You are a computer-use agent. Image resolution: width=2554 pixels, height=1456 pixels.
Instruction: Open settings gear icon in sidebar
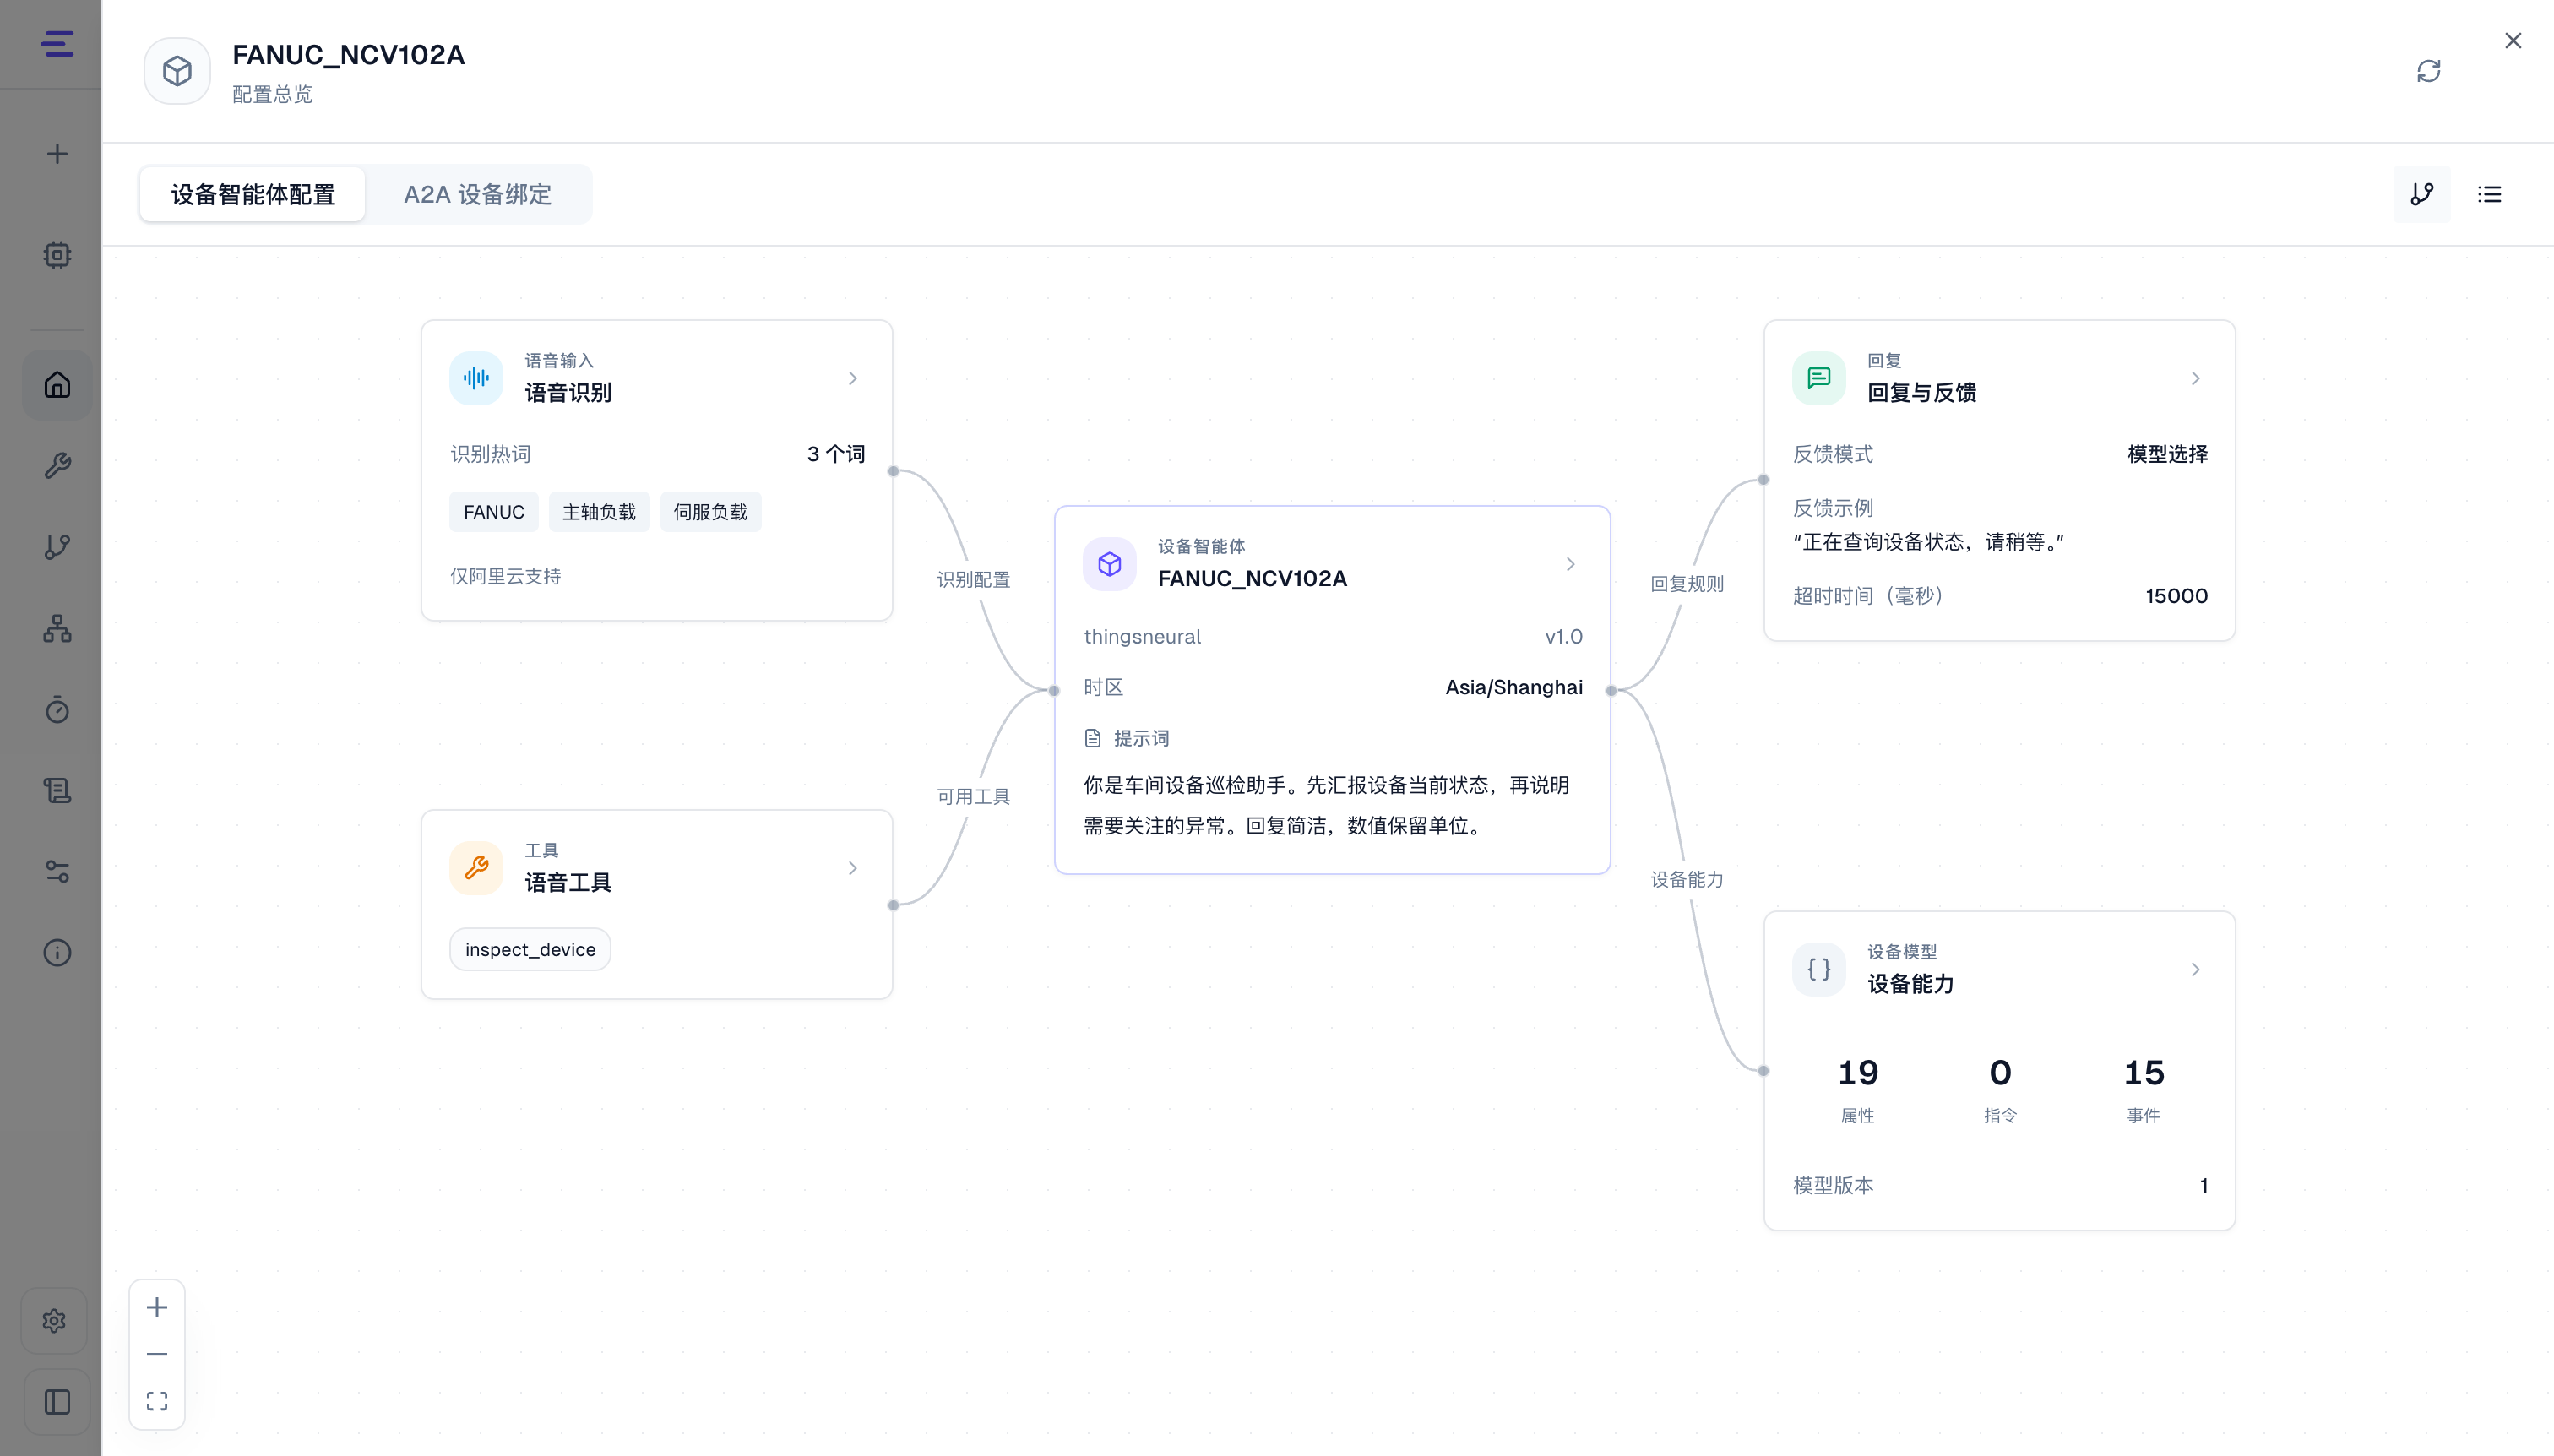(x=55, y=1321)
